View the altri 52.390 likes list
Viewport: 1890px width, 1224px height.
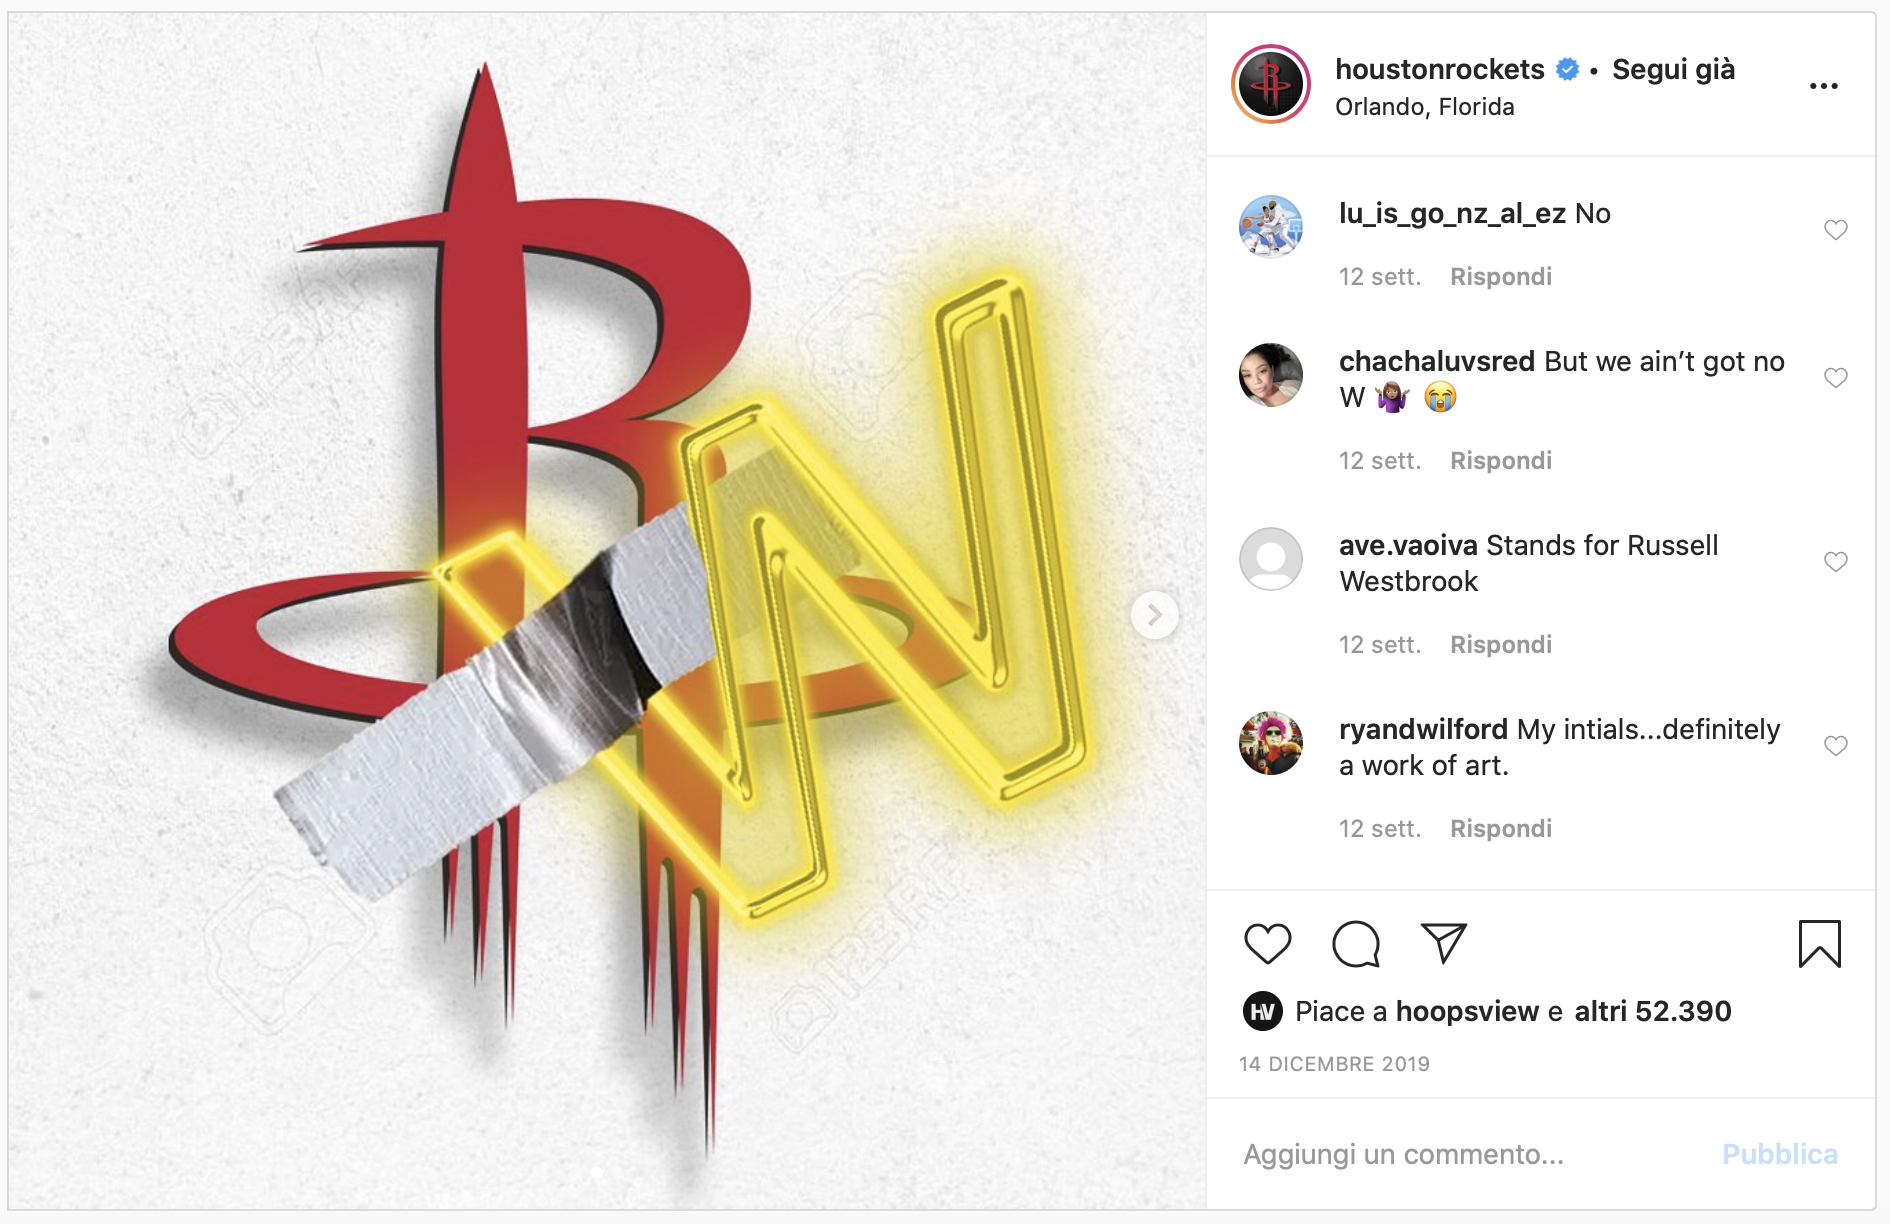[x=1652, y=1011]
